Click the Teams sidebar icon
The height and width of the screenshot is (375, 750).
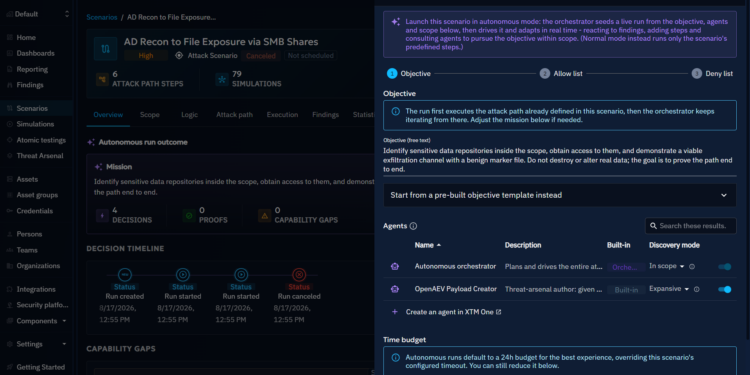[x=10, y=250]
